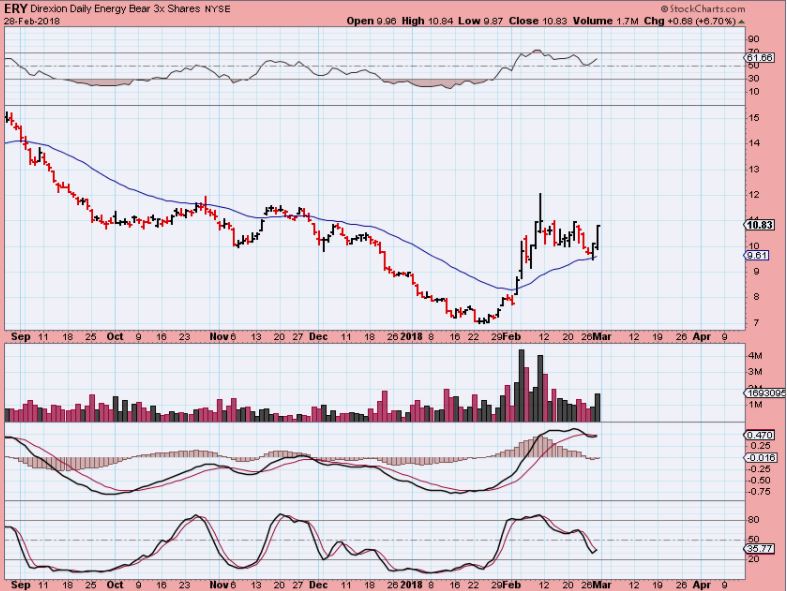
Task: Click the Volume 1.7M header value
Action: pyautogui.click(x=606, y=21)
